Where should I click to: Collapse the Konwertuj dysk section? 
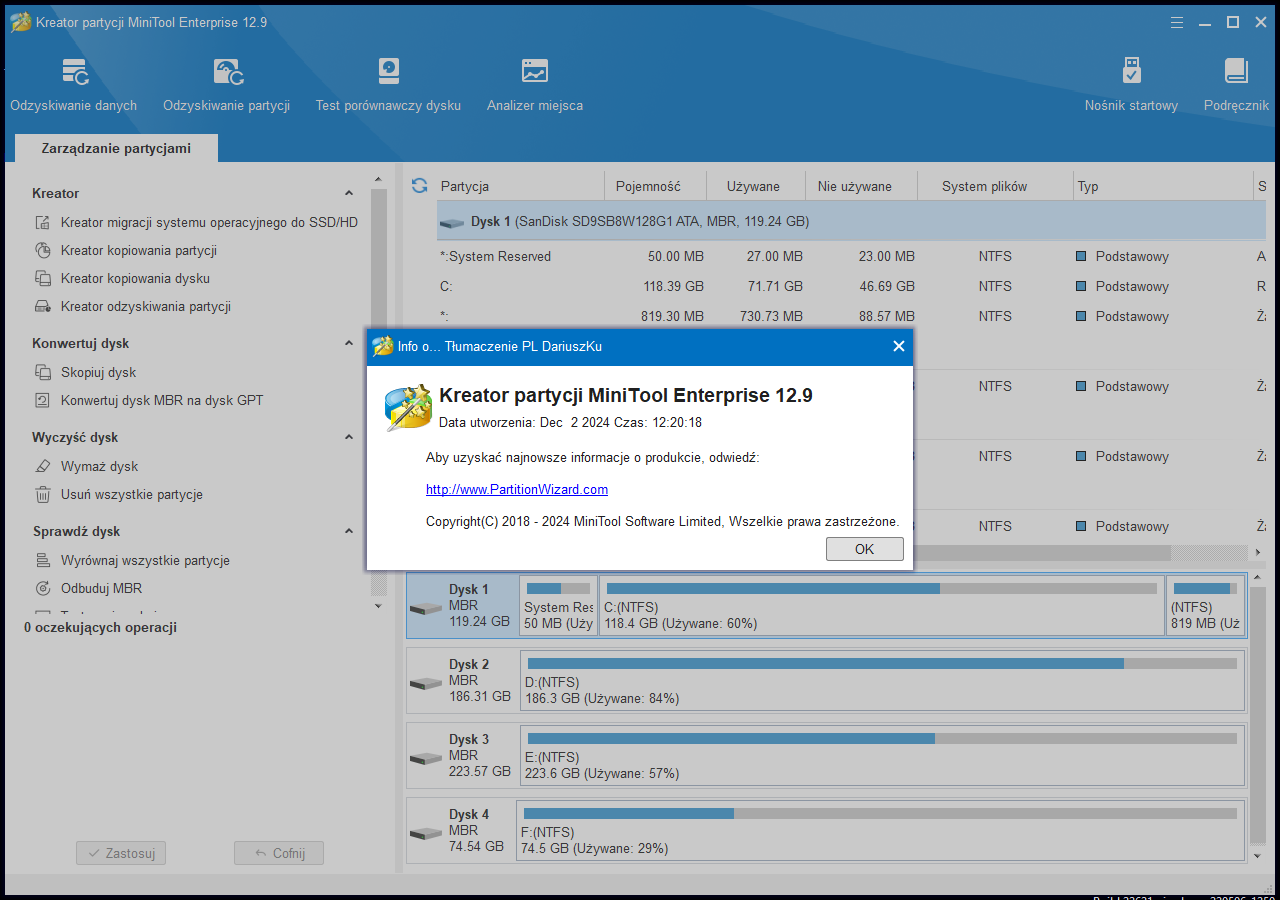pyautogui.click(x=349, y=344)
